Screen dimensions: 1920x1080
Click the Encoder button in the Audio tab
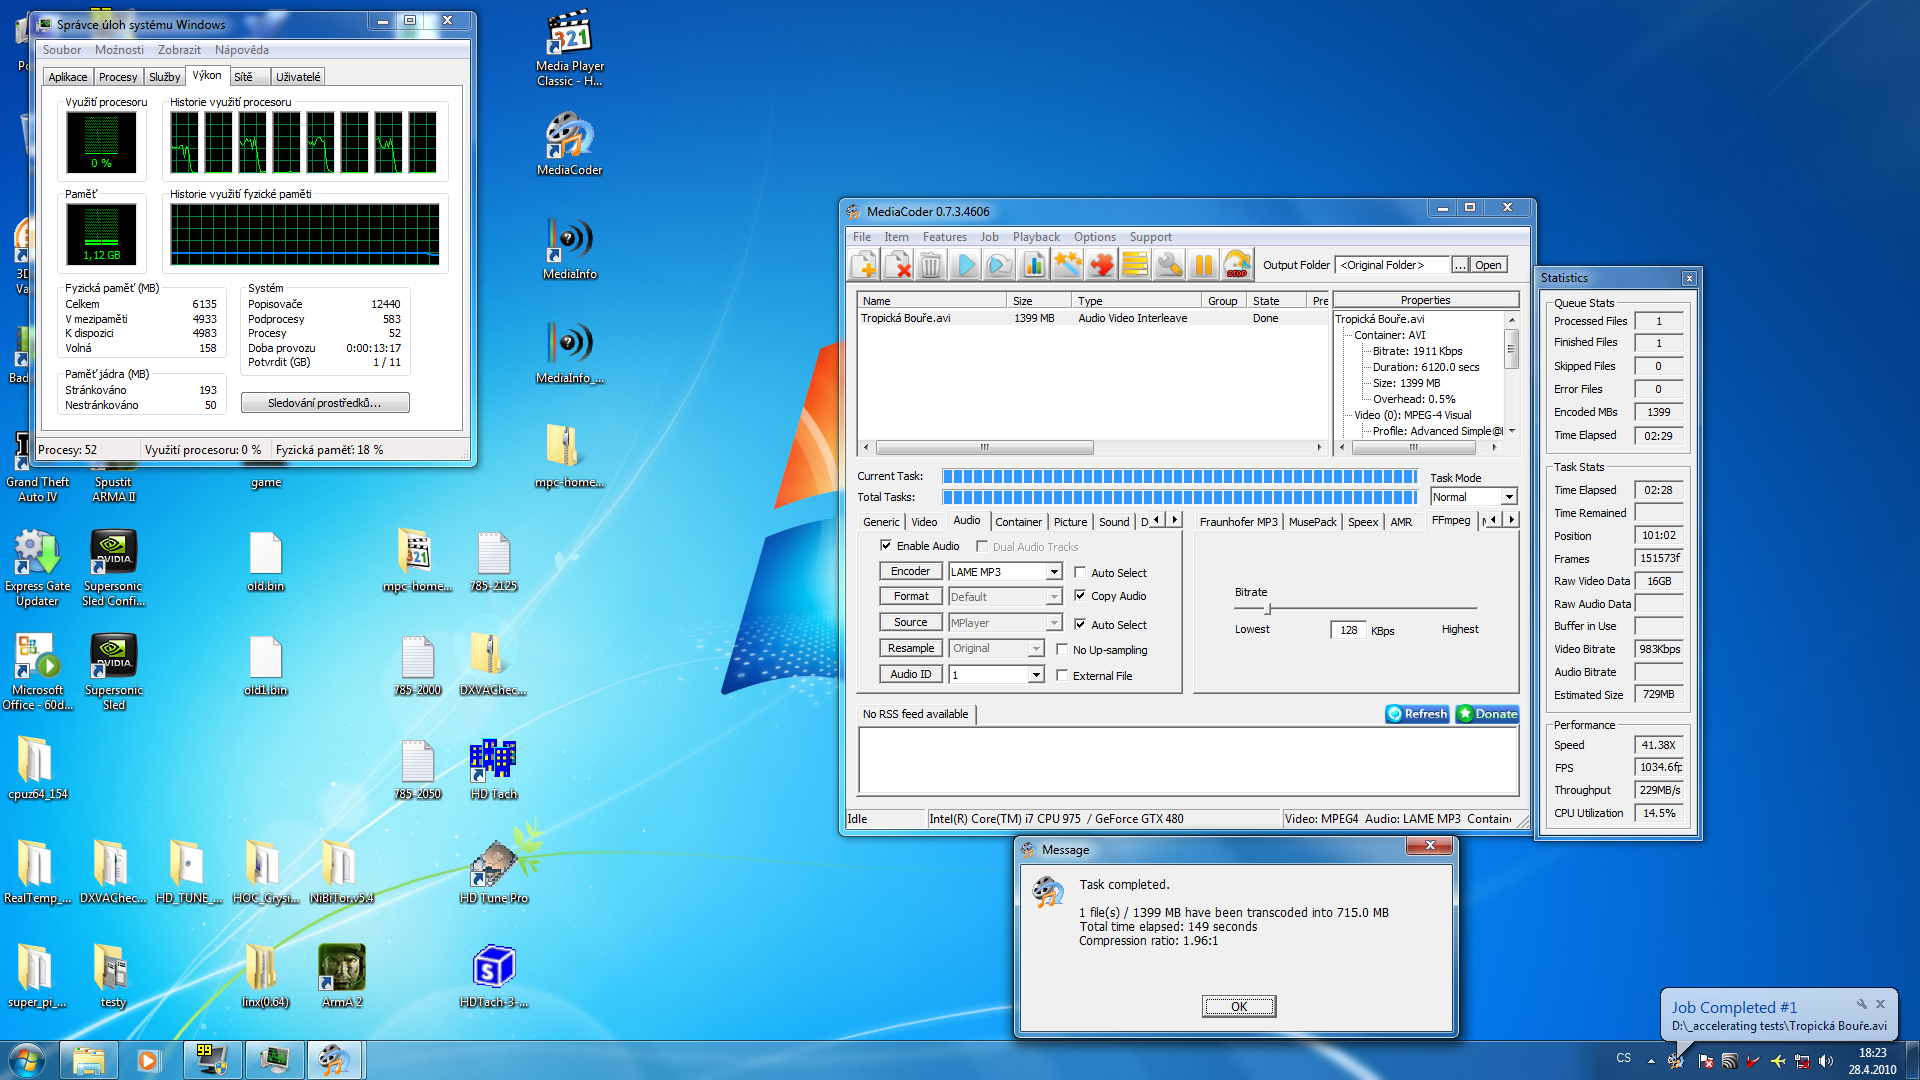pos(910,571)
